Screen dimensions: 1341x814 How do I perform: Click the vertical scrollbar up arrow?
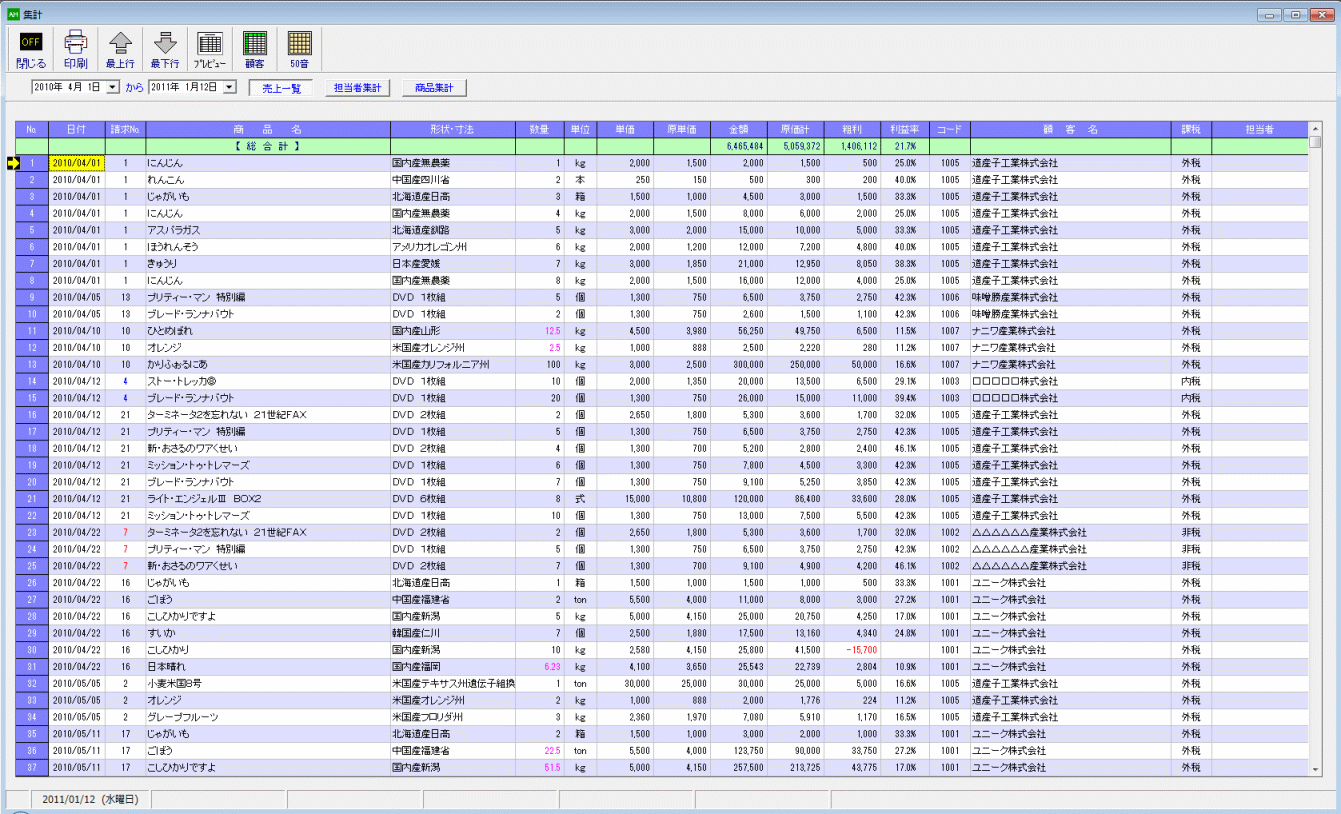pos(1316,128)
